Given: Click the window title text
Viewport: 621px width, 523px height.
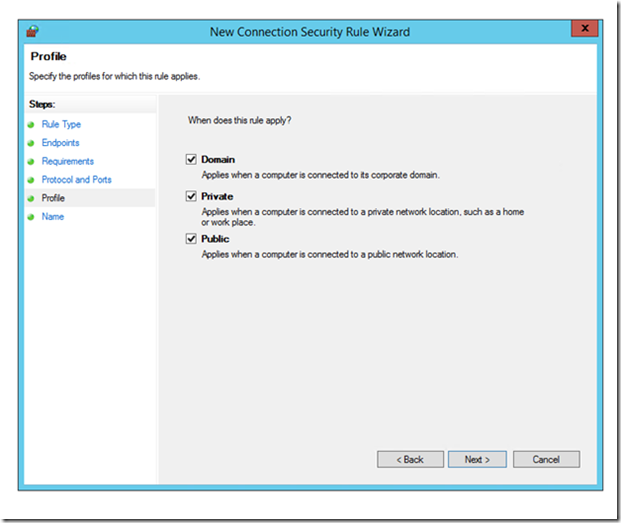Looking at the screenshot, I should pos(310,32).
